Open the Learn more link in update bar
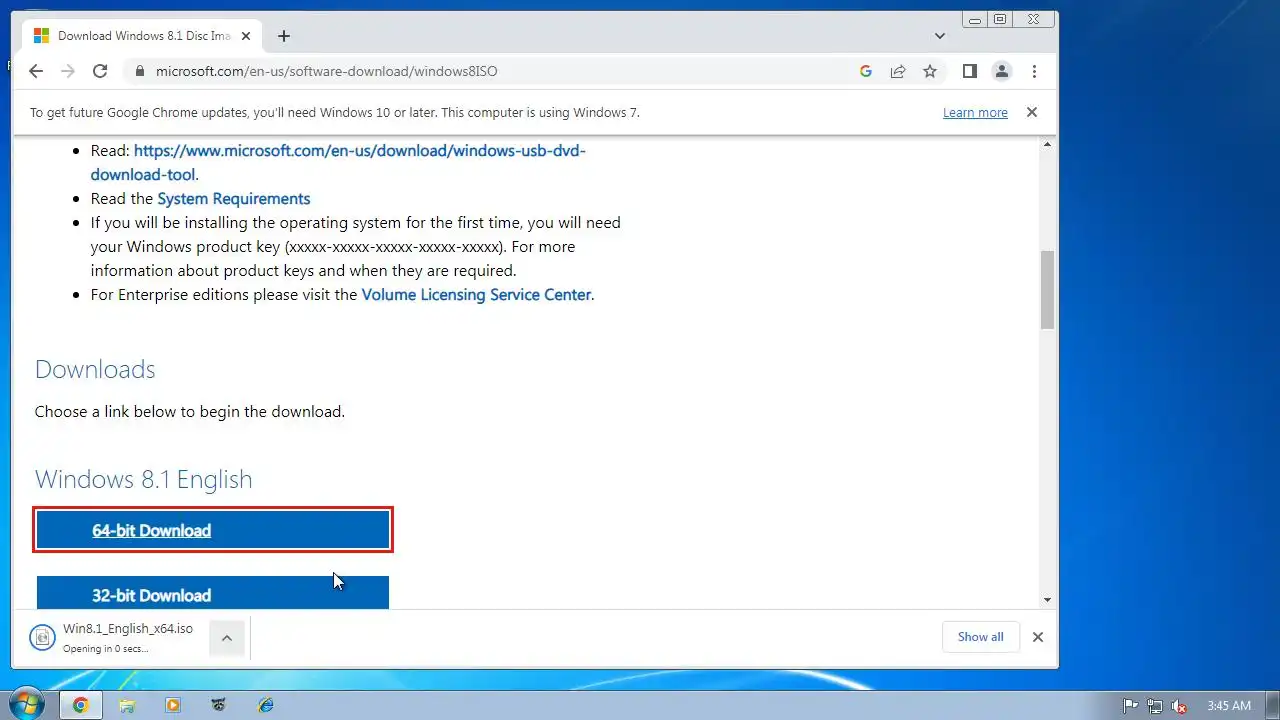 (975, 113)
